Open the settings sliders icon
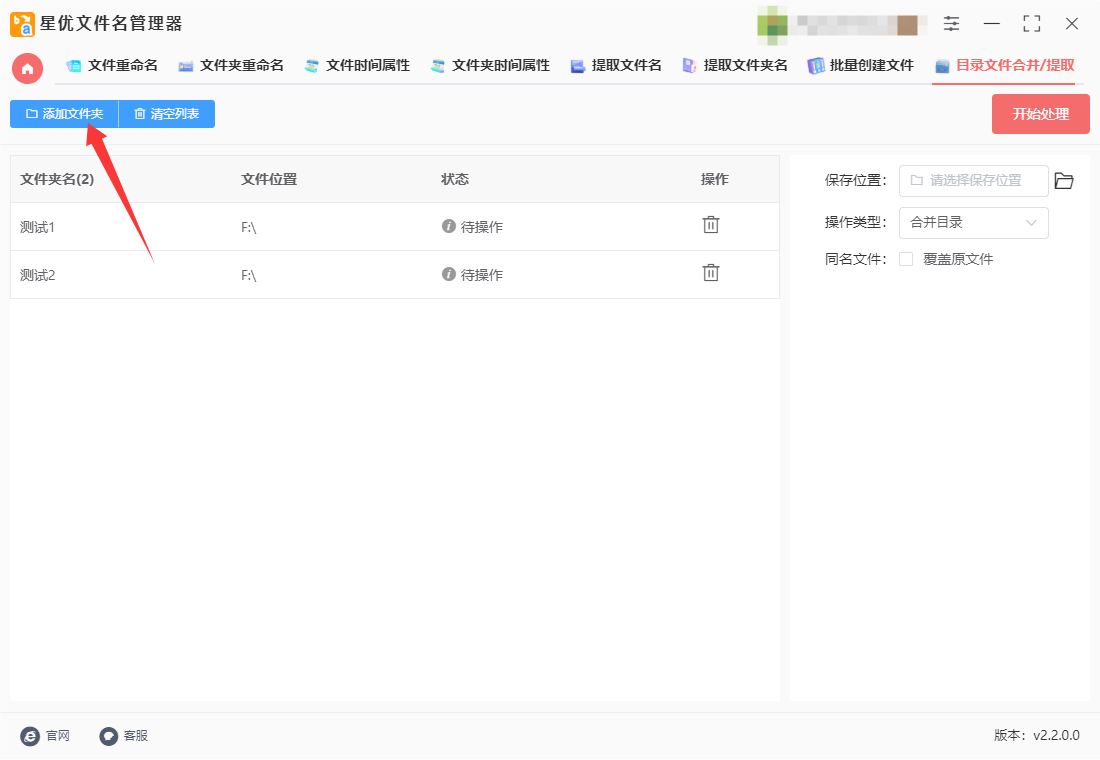This screenshot has width=1100, height=760. (x=951, y=24)
